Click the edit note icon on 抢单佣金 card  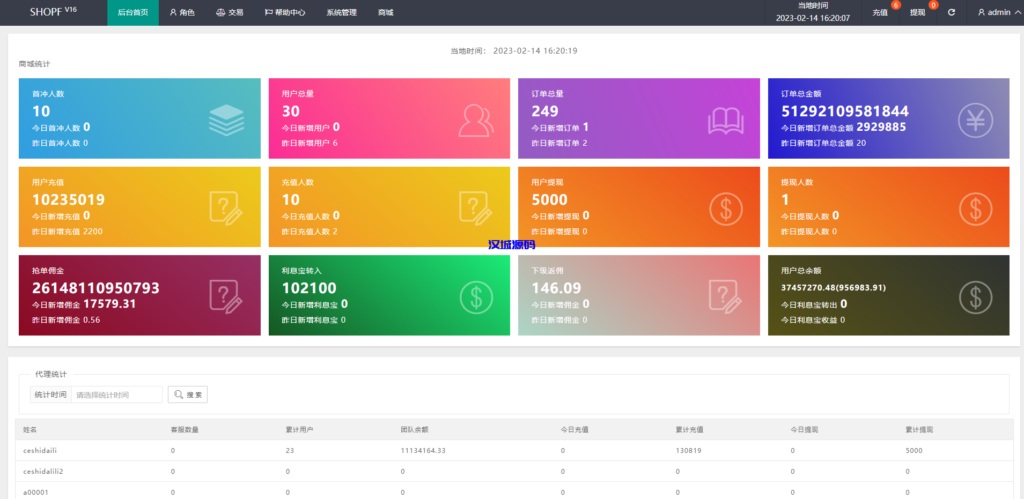coord(226,297)
